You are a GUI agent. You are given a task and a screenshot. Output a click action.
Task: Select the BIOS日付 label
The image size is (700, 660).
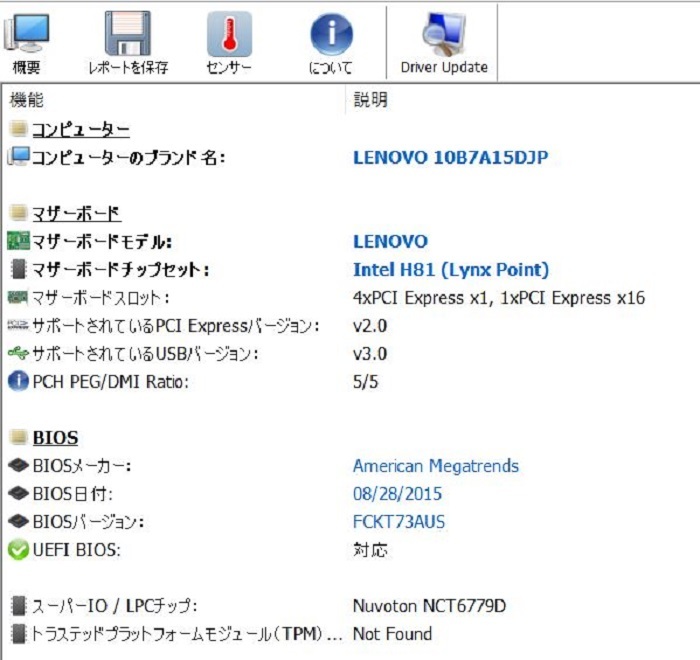(72, 494)
